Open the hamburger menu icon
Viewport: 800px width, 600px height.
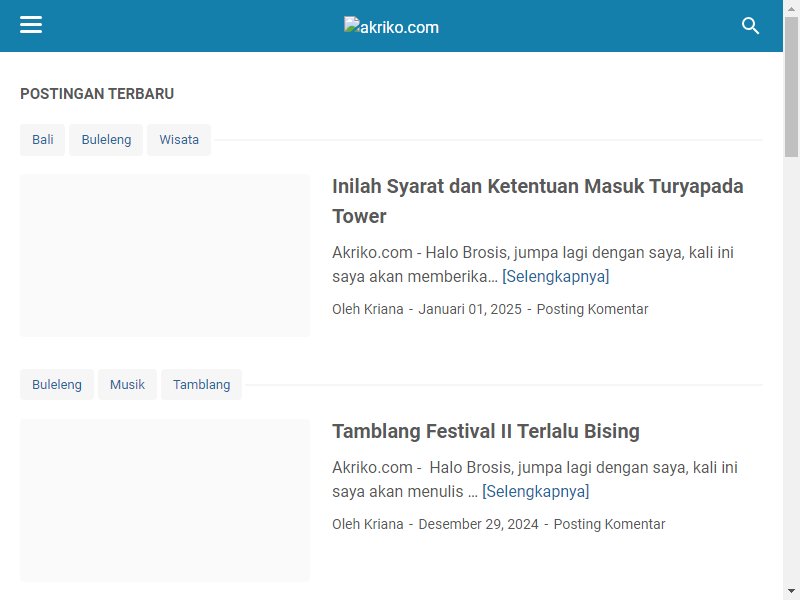tap(31, 24)
